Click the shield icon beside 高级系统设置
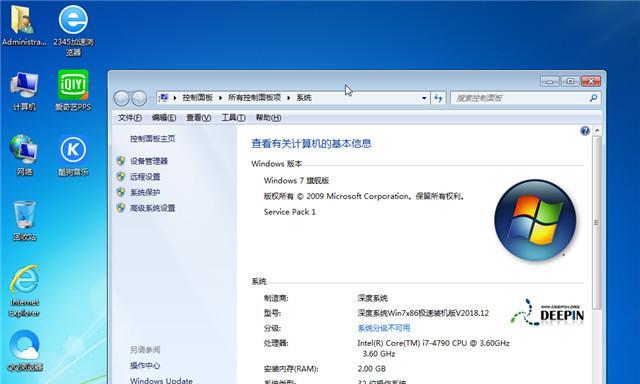Image resolution: width=640 pixels, height=384 pixels. click(x=121, y=208)
